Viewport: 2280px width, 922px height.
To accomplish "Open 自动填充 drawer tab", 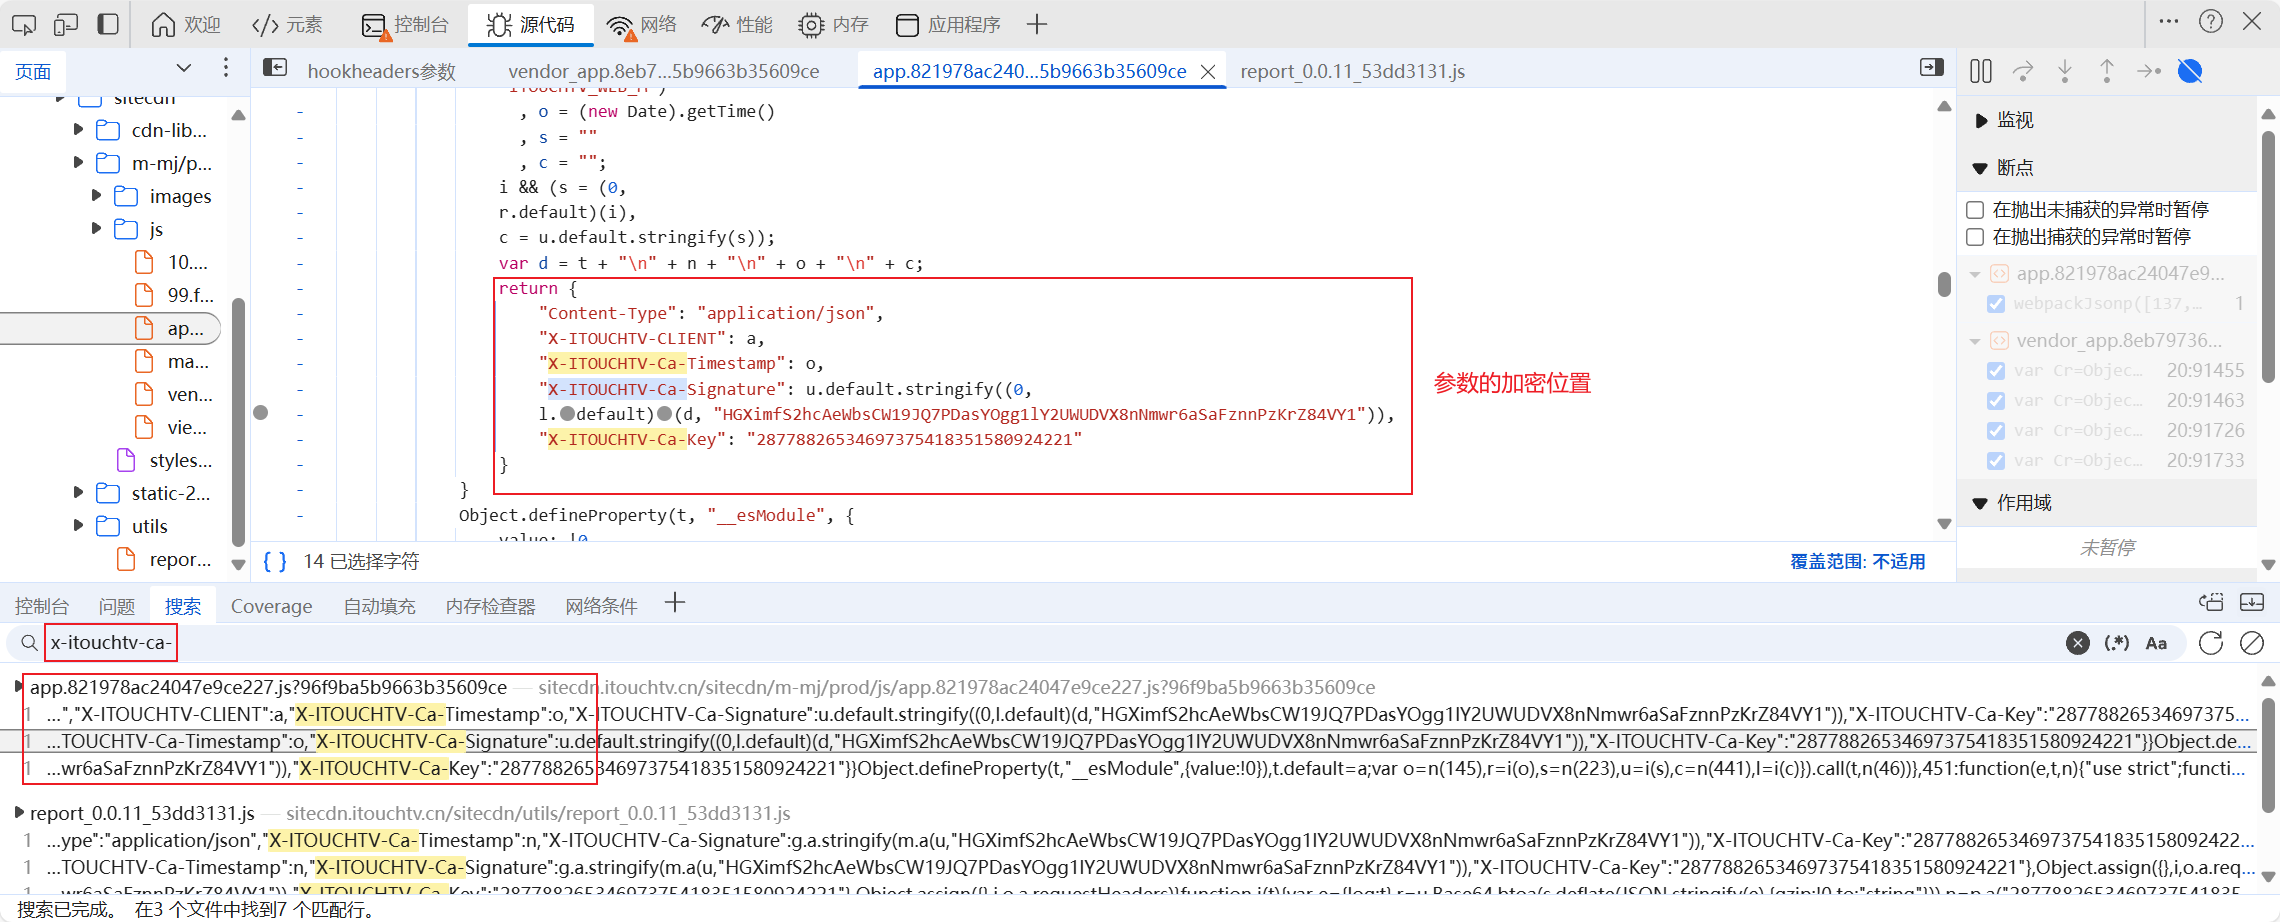I will coord(379,606).
